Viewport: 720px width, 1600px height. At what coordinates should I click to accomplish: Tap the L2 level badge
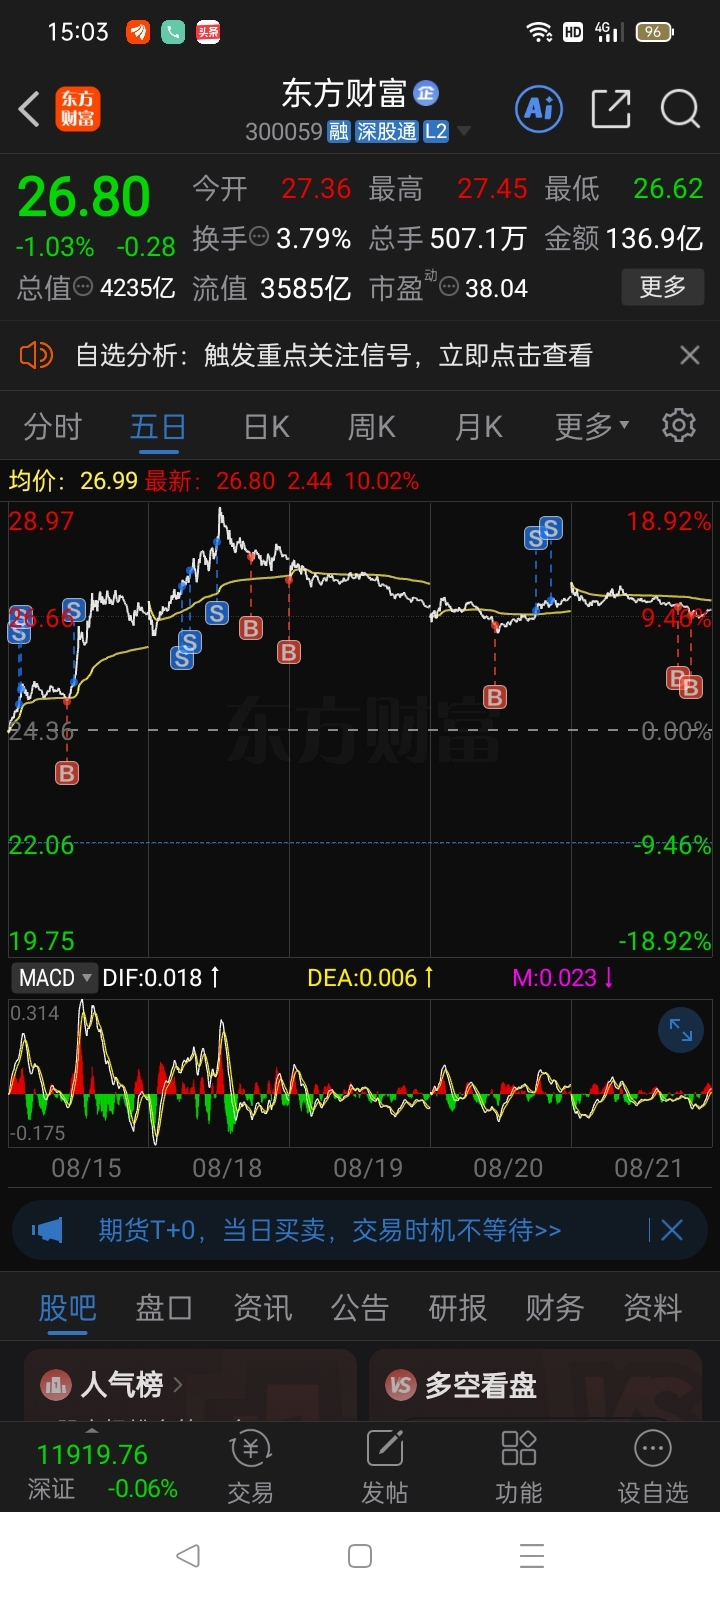click(436, 132)
